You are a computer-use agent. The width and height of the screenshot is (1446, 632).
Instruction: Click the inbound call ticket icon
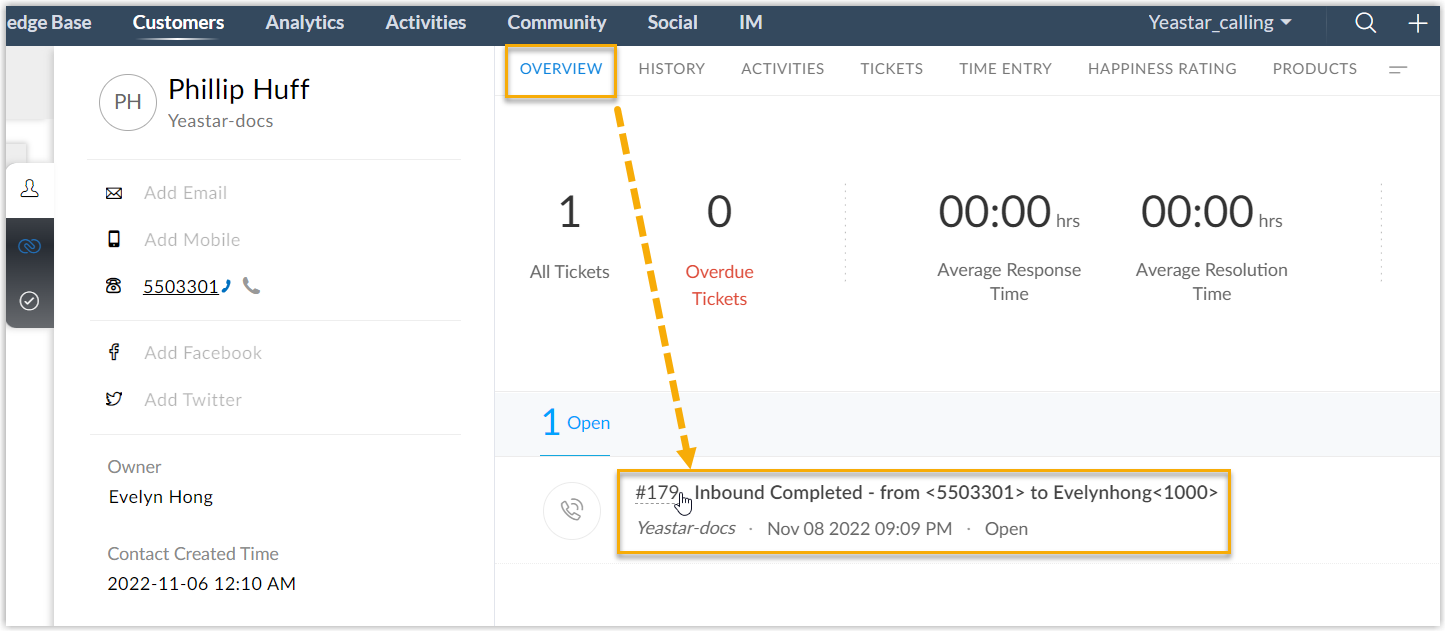pyautogui.click(x=571, y=511)
